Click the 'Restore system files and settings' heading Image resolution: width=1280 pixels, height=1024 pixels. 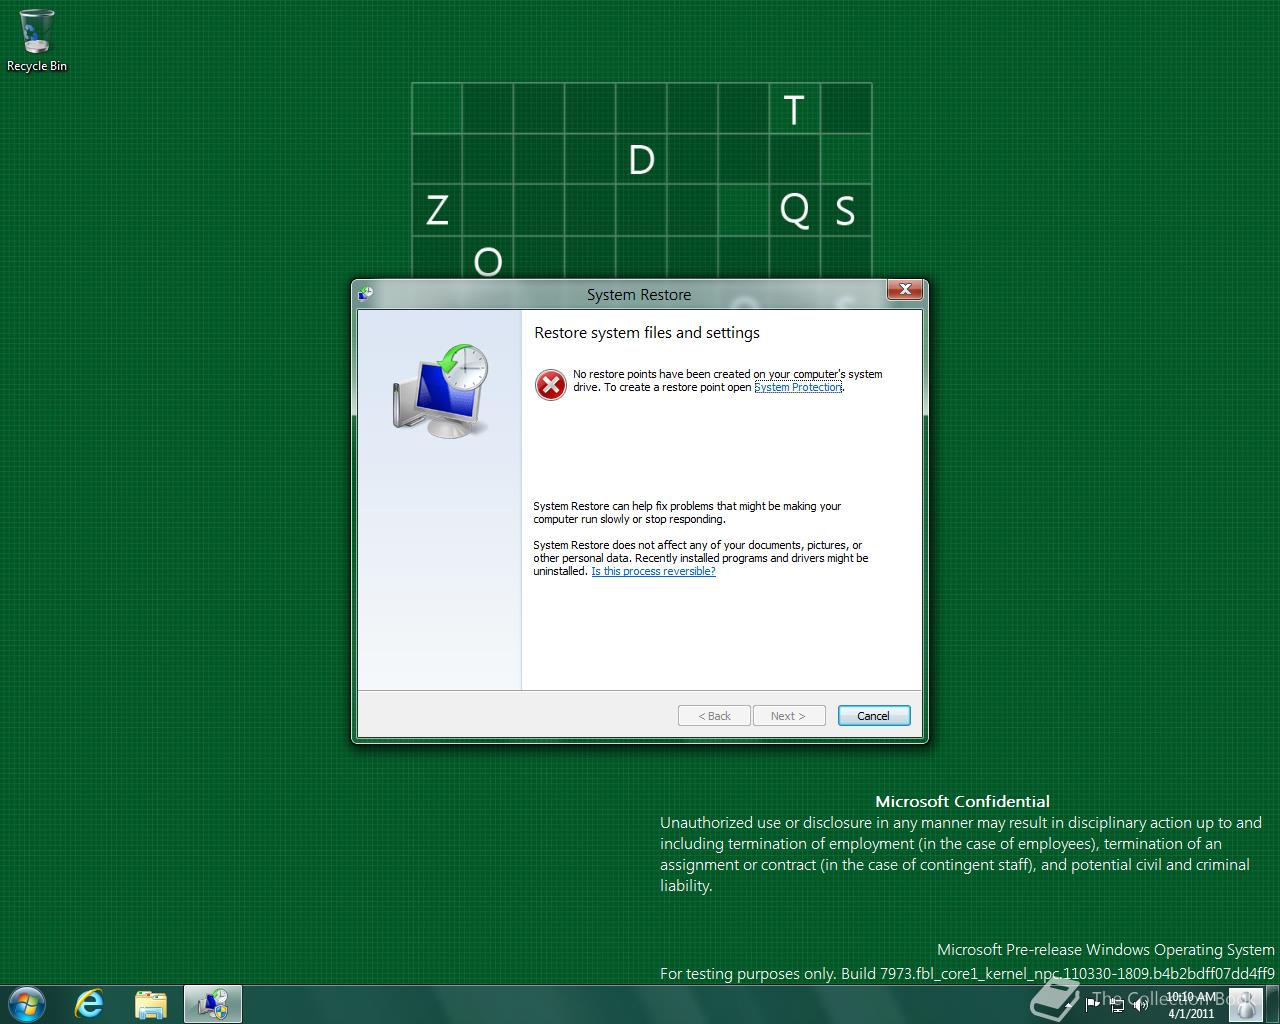click(647, 333)
